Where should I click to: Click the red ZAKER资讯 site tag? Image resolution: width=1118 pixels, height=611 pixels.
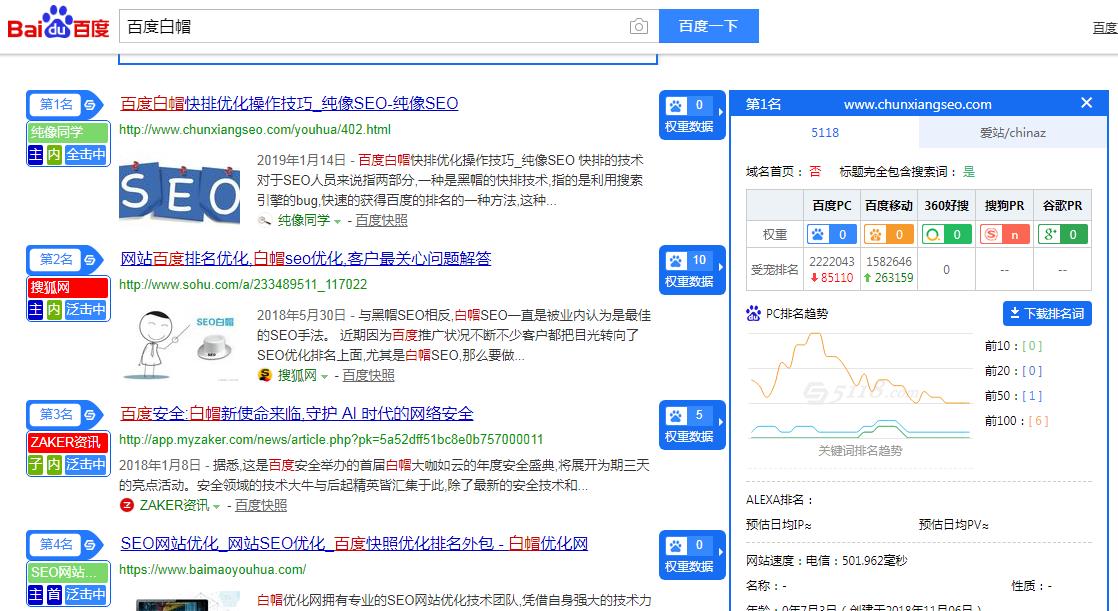click(68, 442)
